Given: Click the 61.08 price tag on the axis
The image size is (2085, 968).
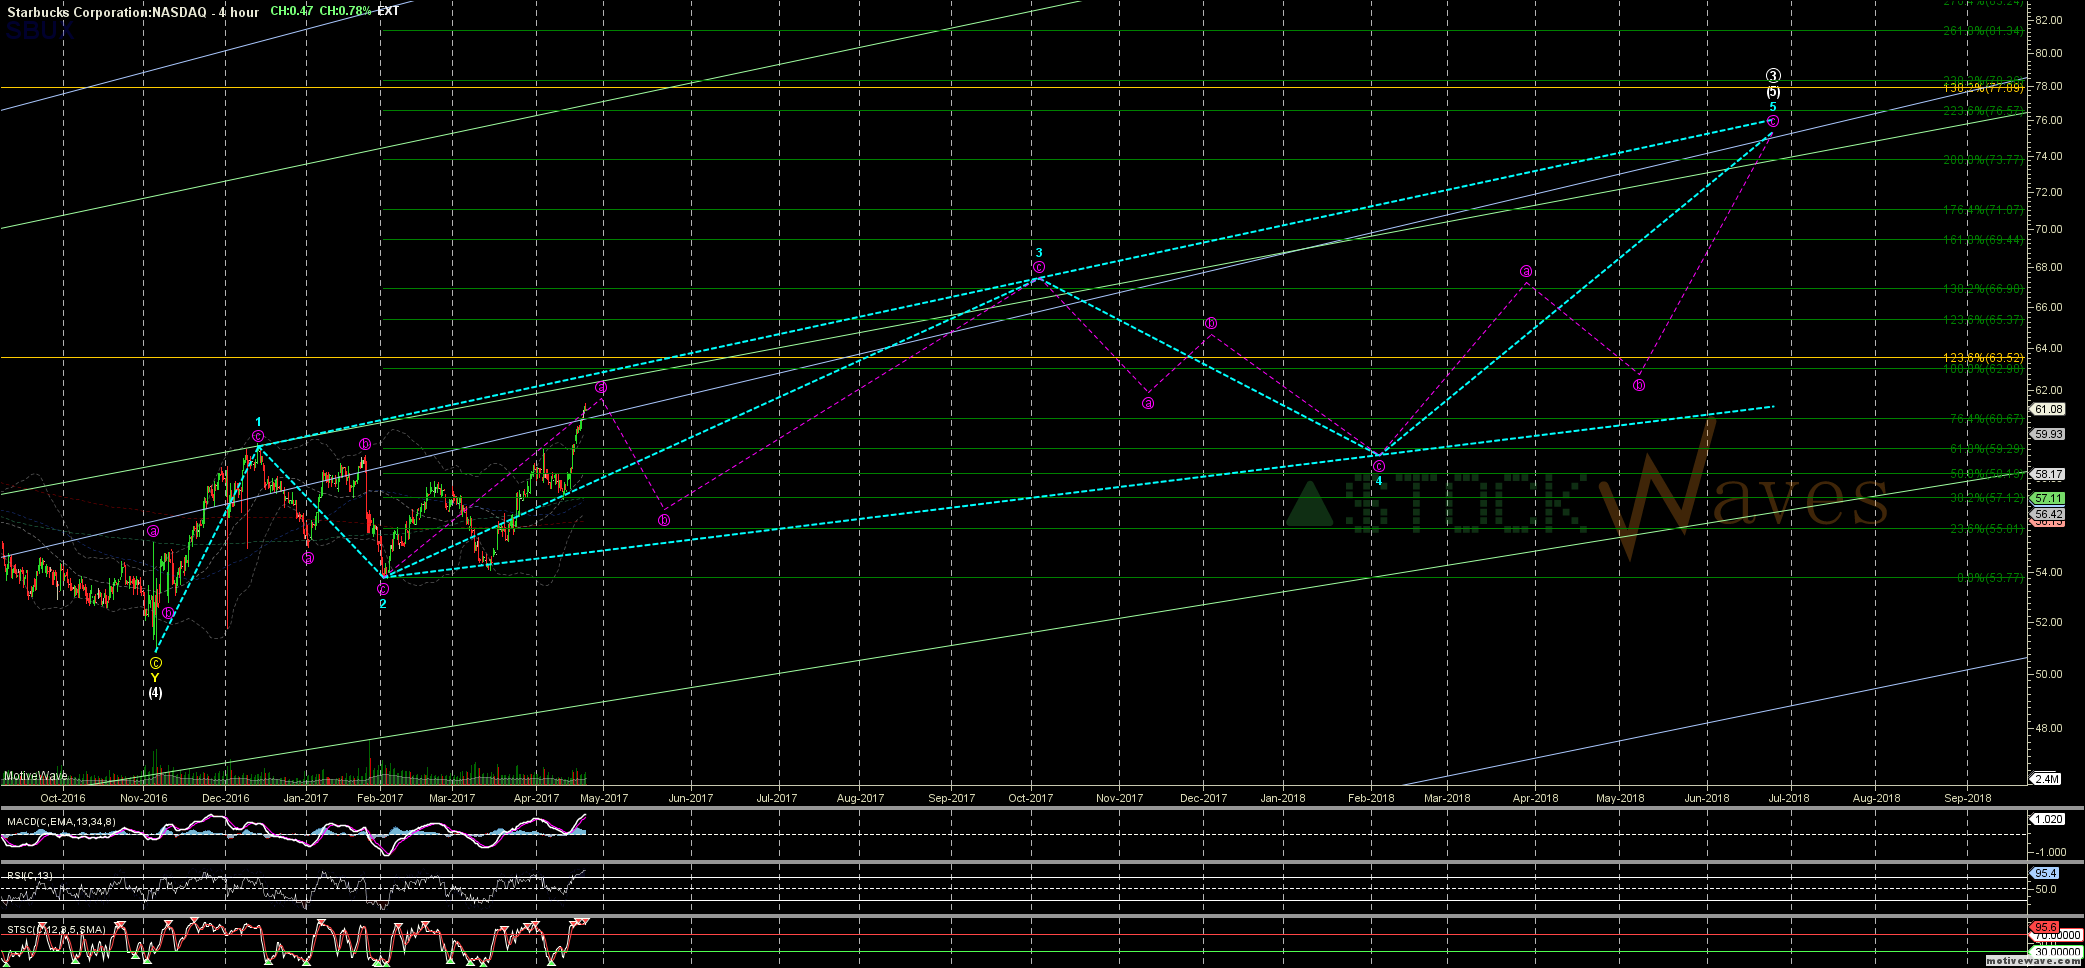Looking at the screenshot, I should pos(2049,409).
